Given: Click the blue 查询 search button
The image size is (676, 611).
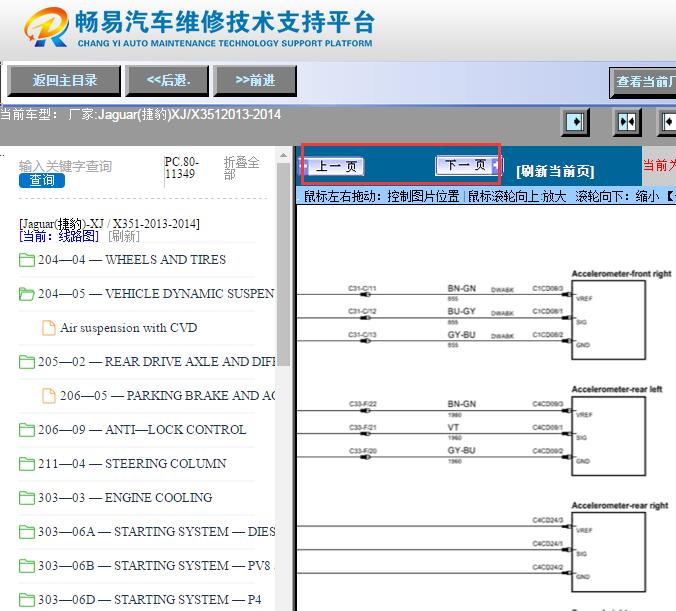Looking at the screenshot, I should click(x=42, y=180).
